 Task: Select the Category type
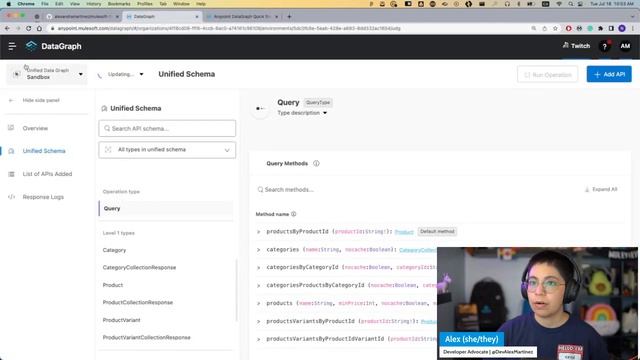click(114, 250)
